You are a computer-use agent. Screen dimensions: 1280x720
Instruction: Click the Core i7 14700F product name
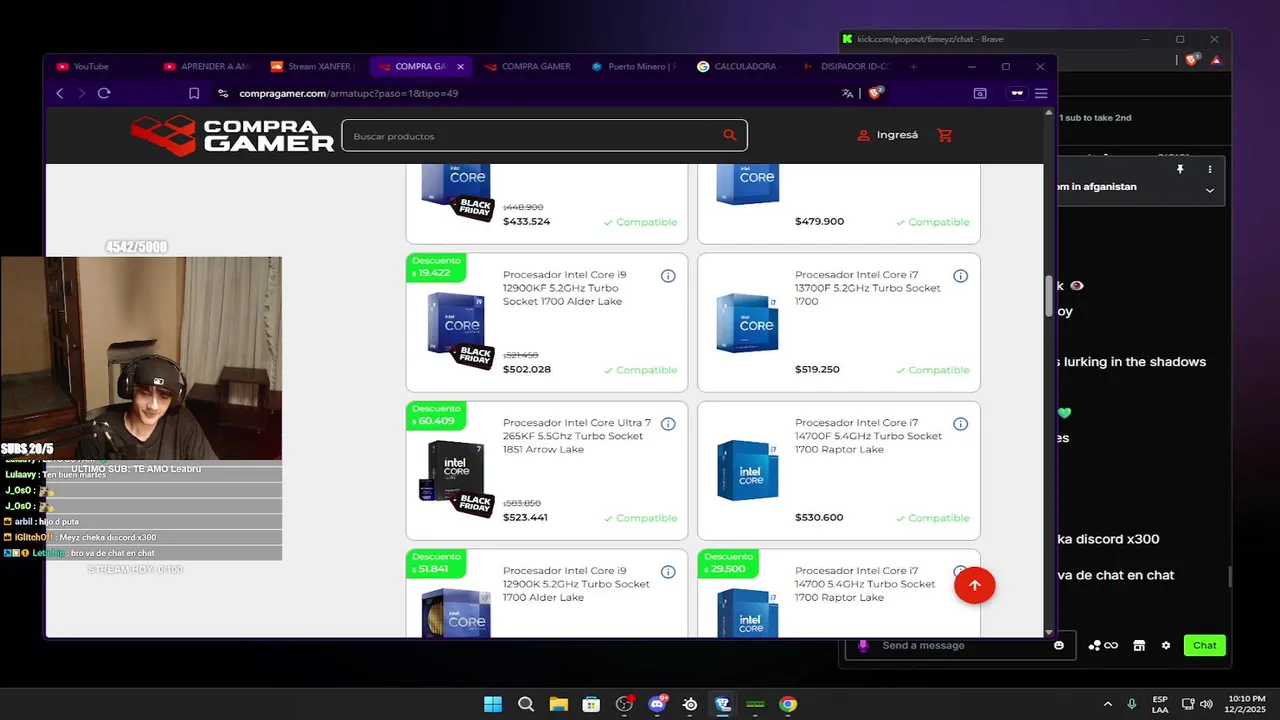tap(869, 436)
